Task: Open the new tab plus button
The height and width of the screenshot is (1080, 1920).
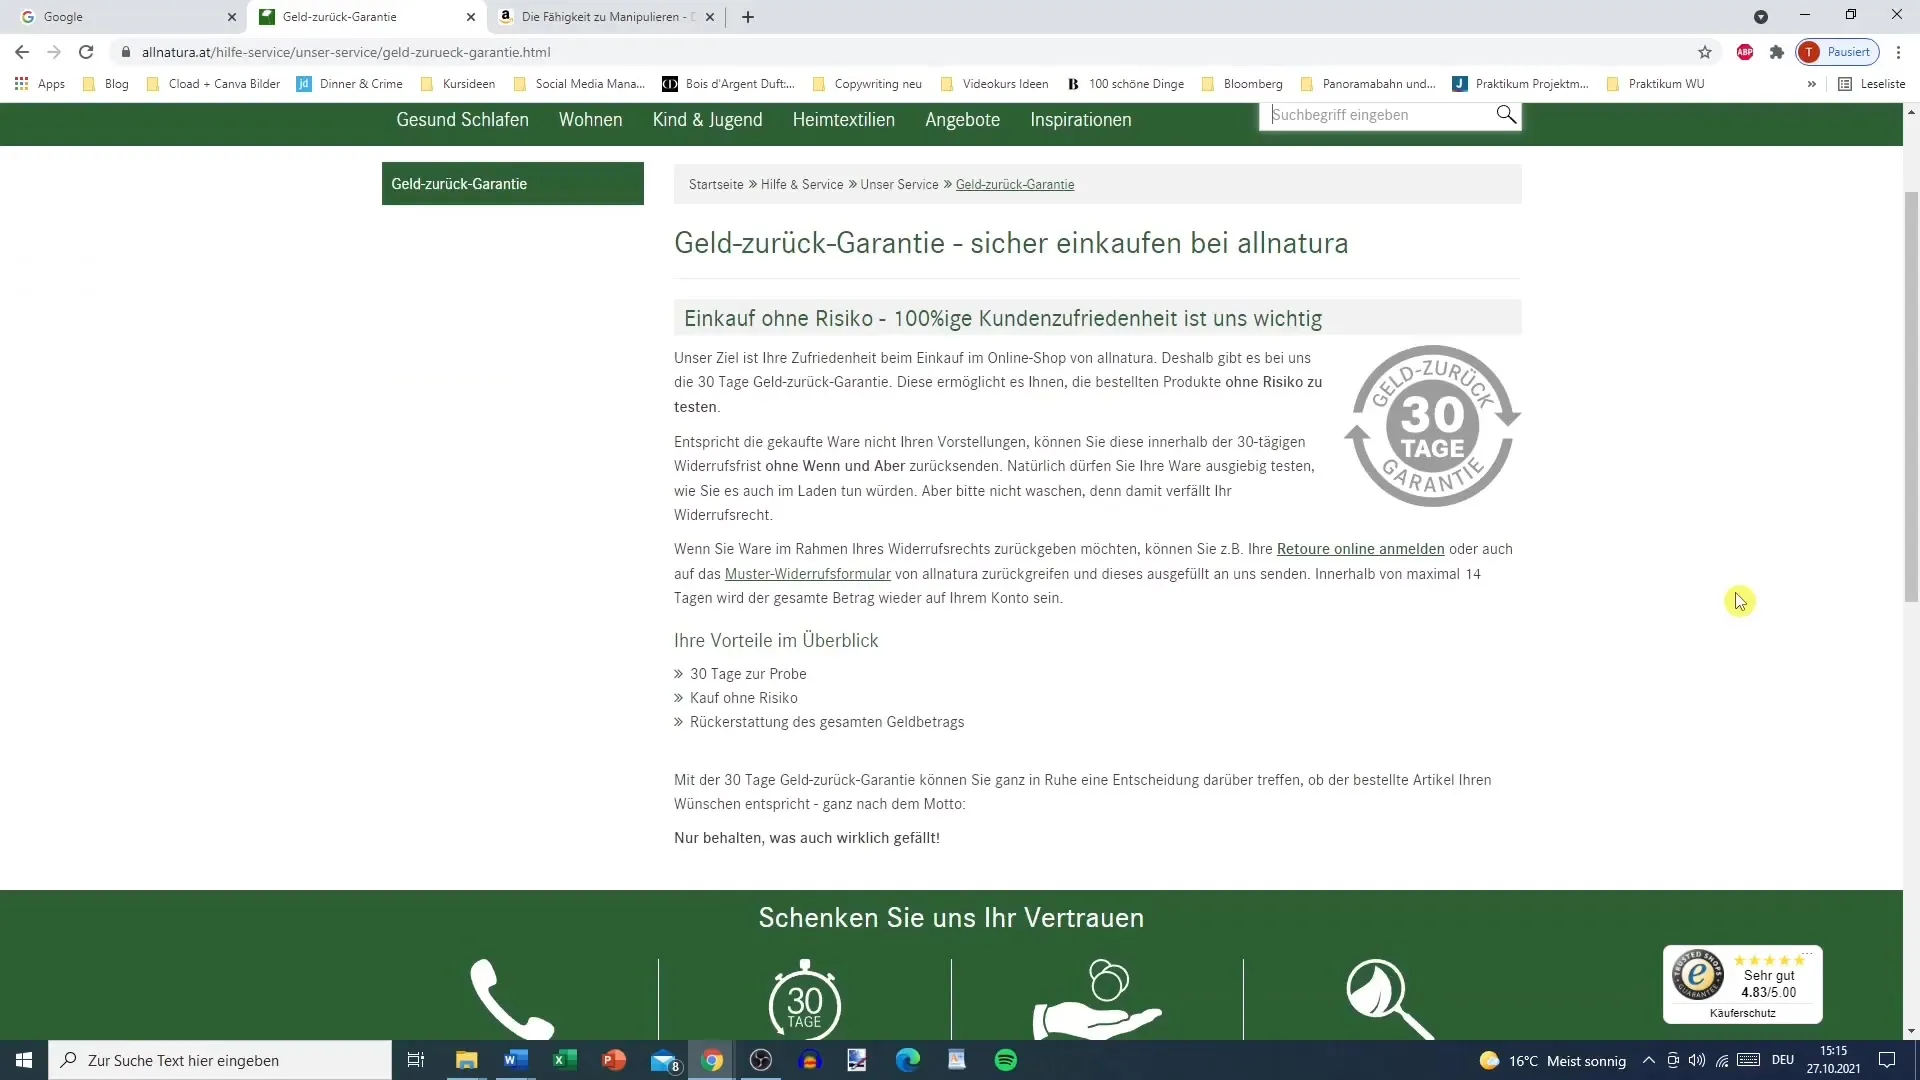Action: 748,17
